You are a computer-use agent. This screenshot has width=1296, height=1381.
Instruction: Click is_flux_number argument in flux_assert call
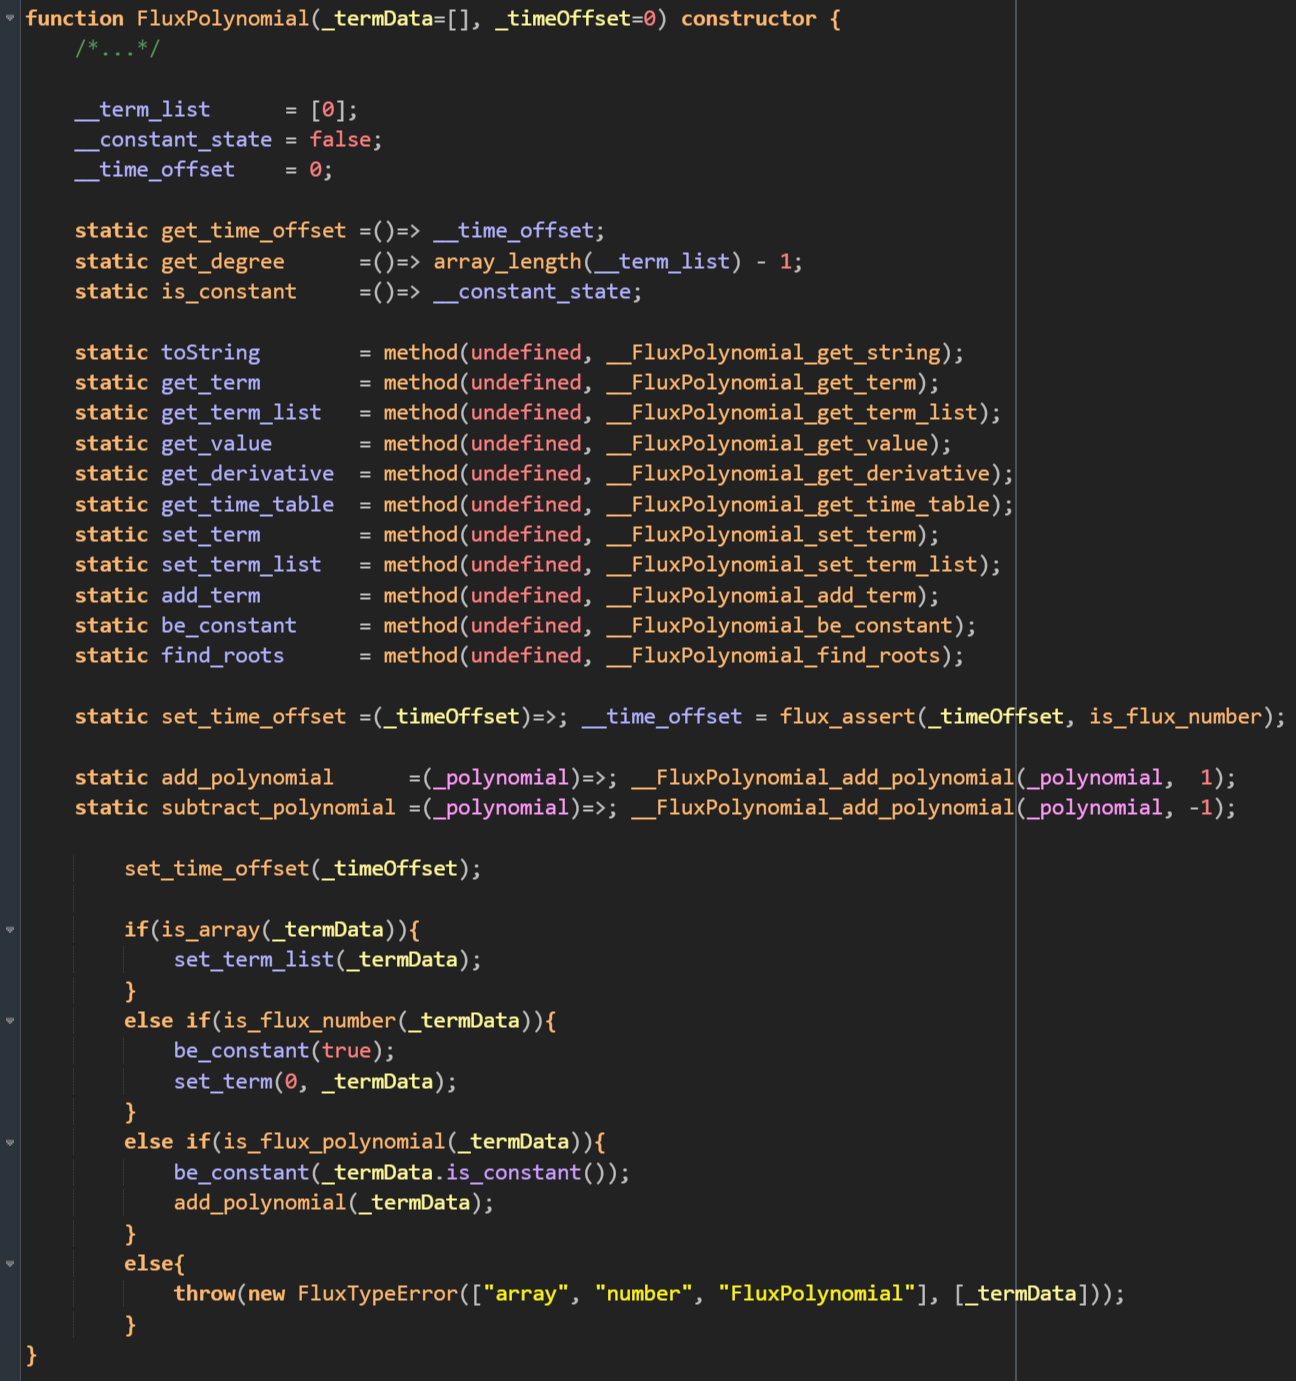[1175, 716]
